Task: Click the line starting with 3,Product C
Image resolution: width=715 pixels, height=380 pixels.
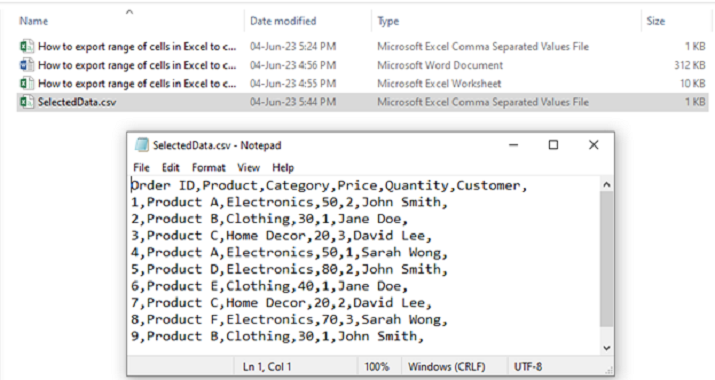Action: click(x=281, y=236)
